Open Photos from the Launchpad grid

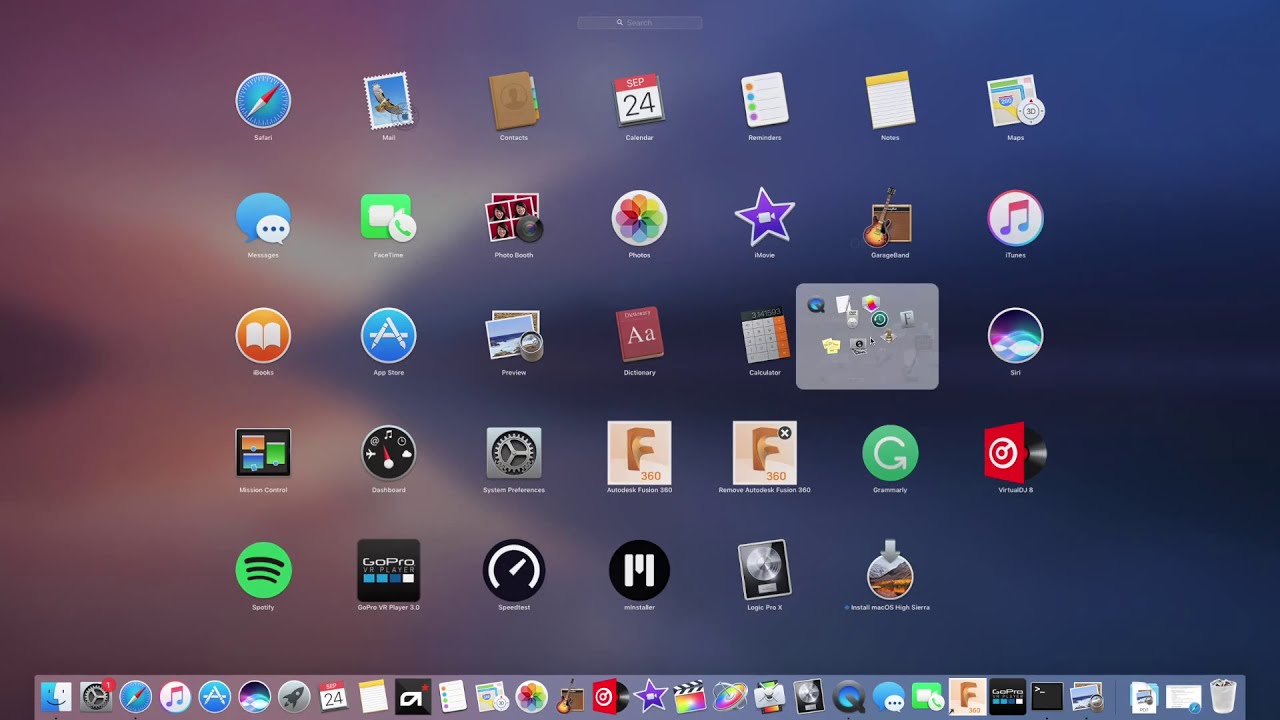tap(639, 218)
